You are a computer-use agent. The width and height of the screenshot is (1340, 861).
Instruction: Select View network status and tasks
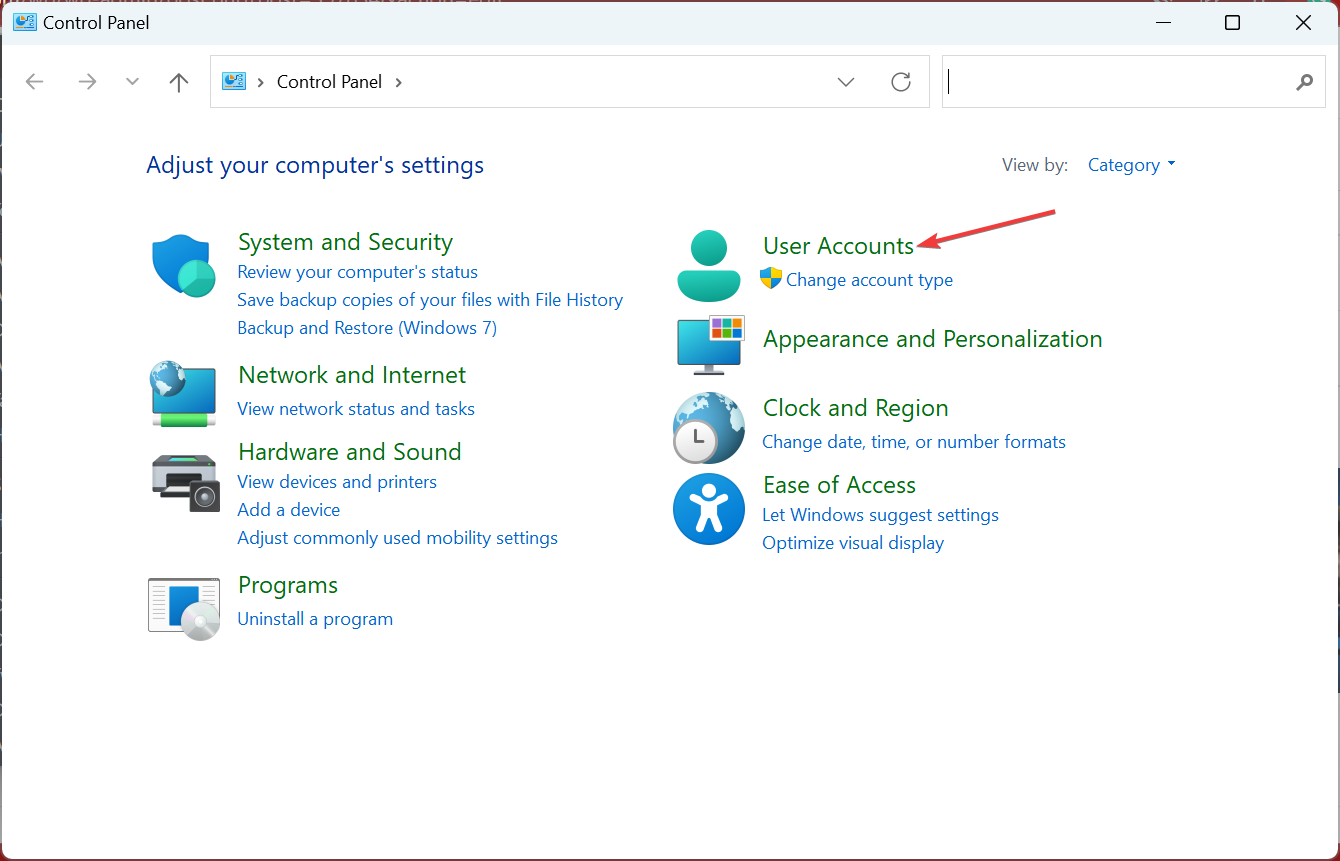click(356, 409)
